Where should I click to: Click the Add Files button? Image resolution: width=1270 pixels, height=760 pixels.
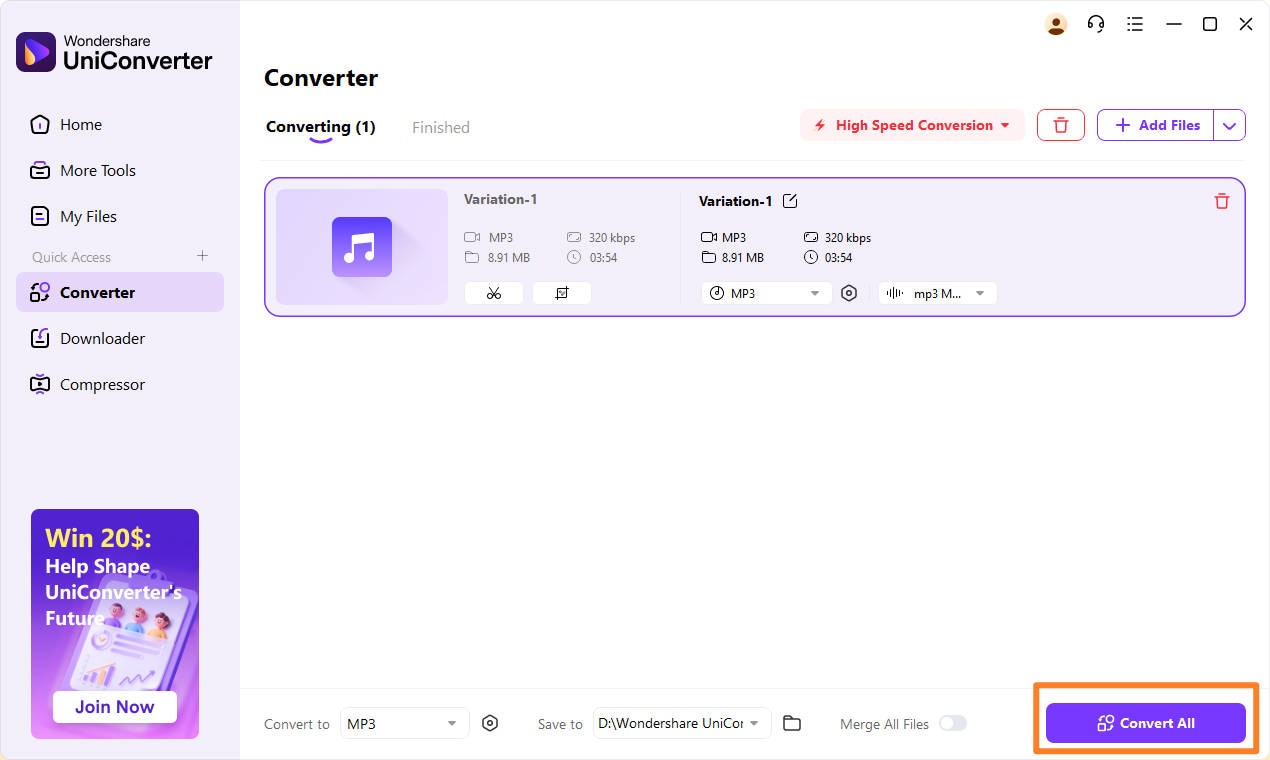pyautogui.click(x=1156, y=125)
